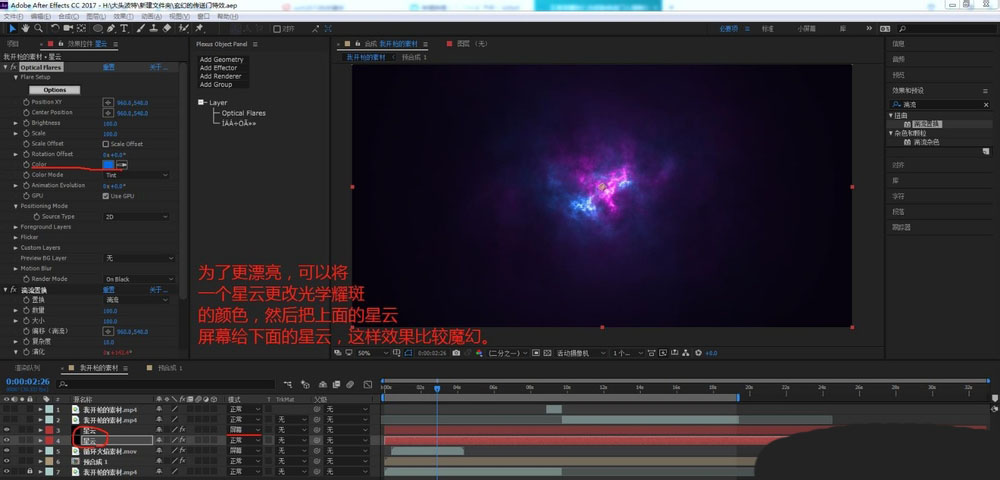The width and height of the screenshot is (1000, 480).
Task: Open the Color Mode Tint dropdown
Action: pyautogui.click(x=136, y=175)
